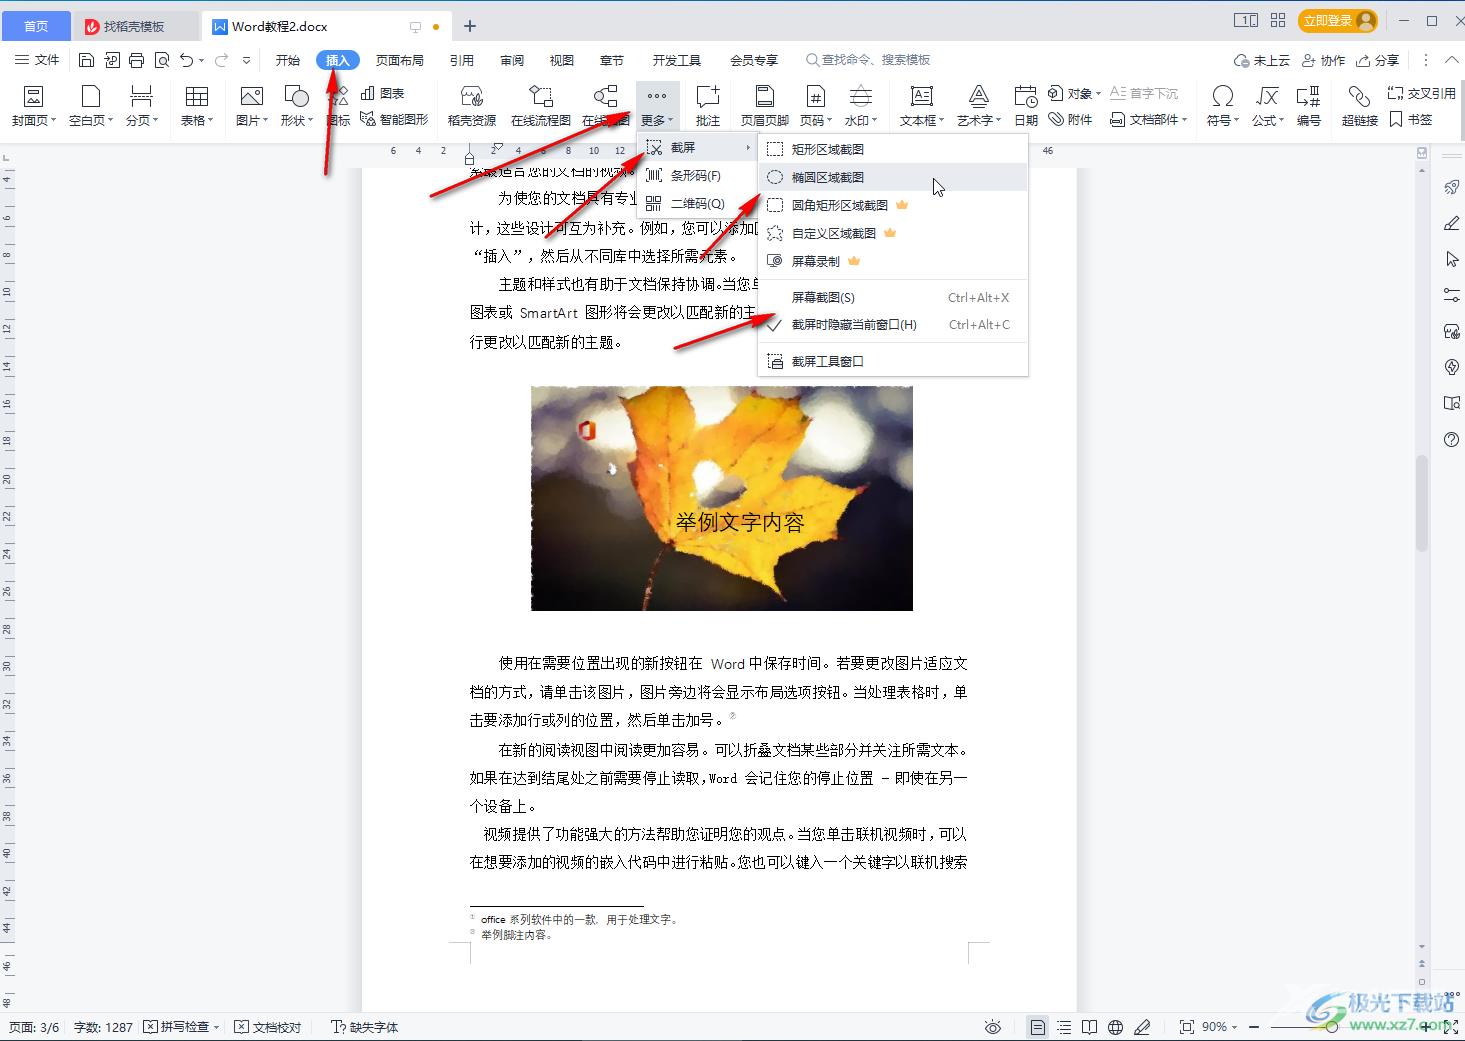Screen dimensions: 1465x1041
Task: Select rectangular area screenshot (矩形区域截图)
Action: click(x=893, y=149)
